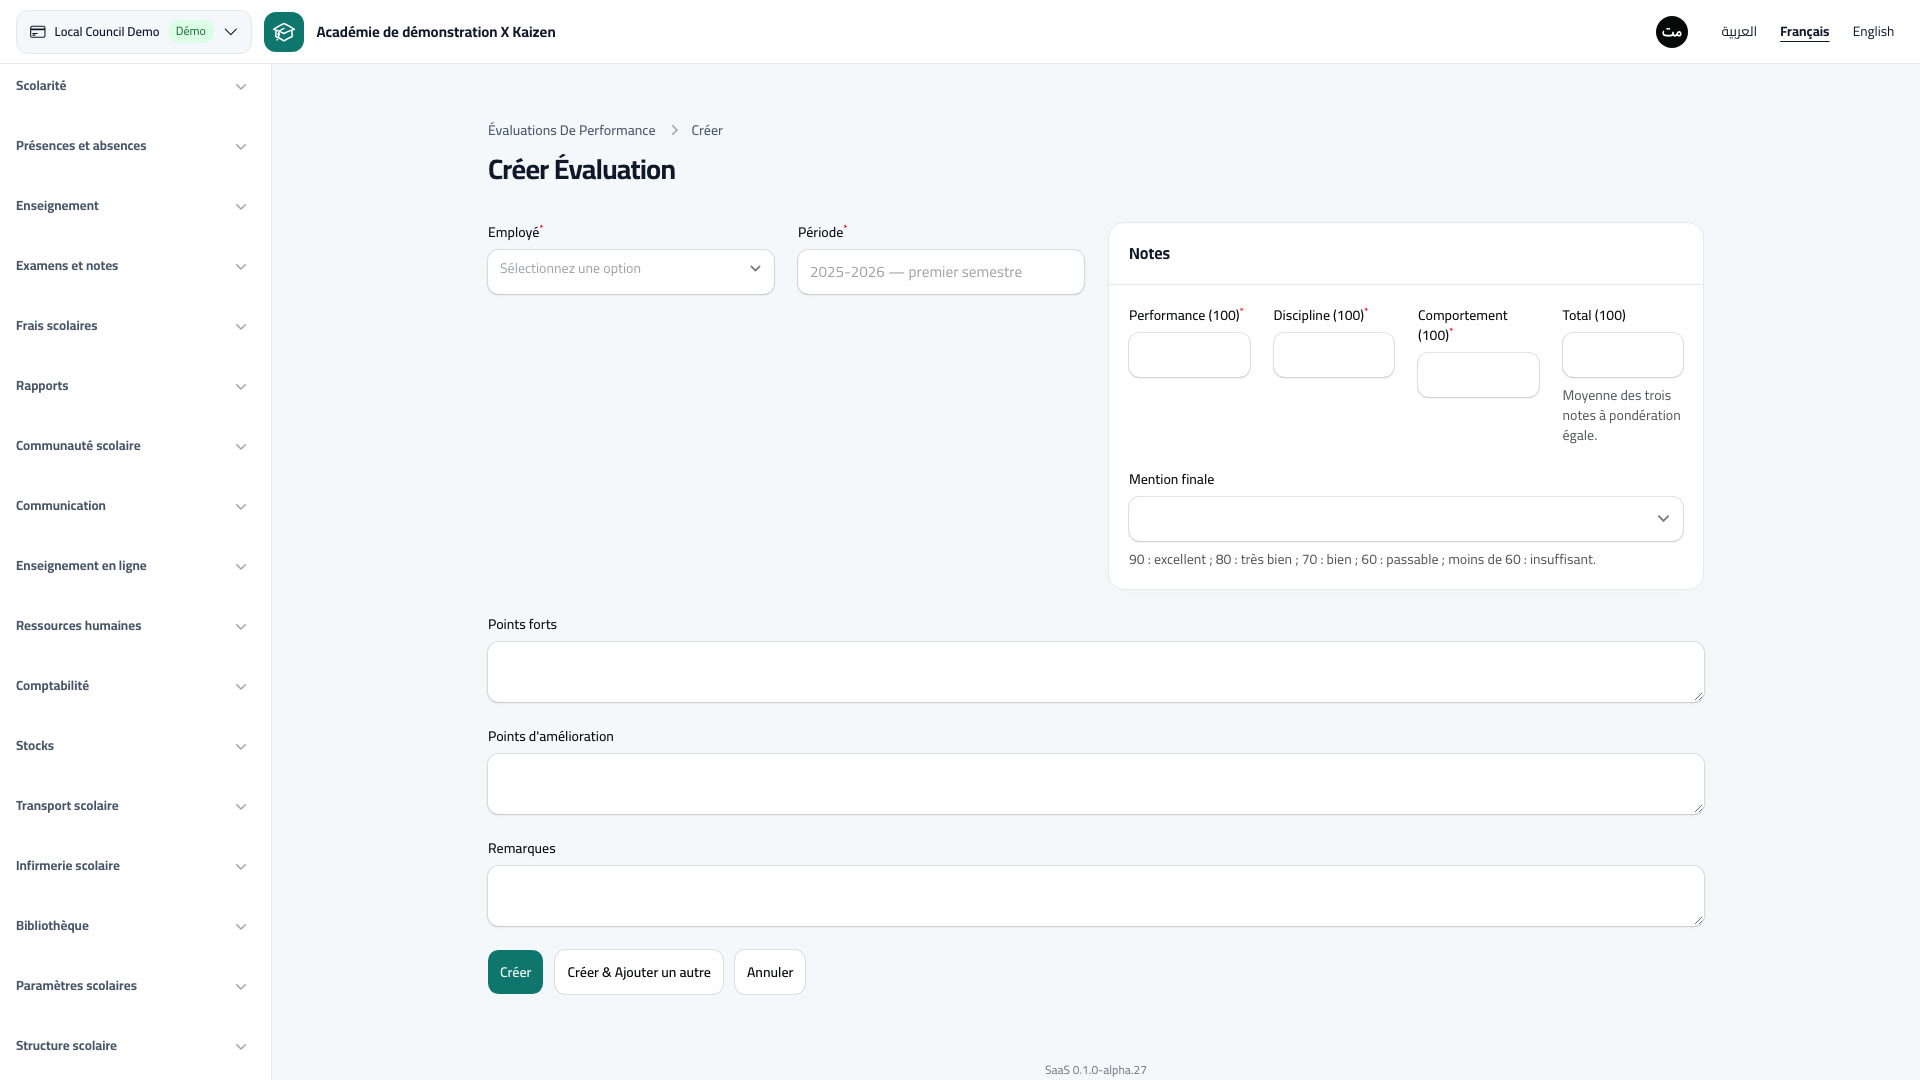Open the Mention finale dropdown
1920x1080 pixels.
pos(1406,519)
